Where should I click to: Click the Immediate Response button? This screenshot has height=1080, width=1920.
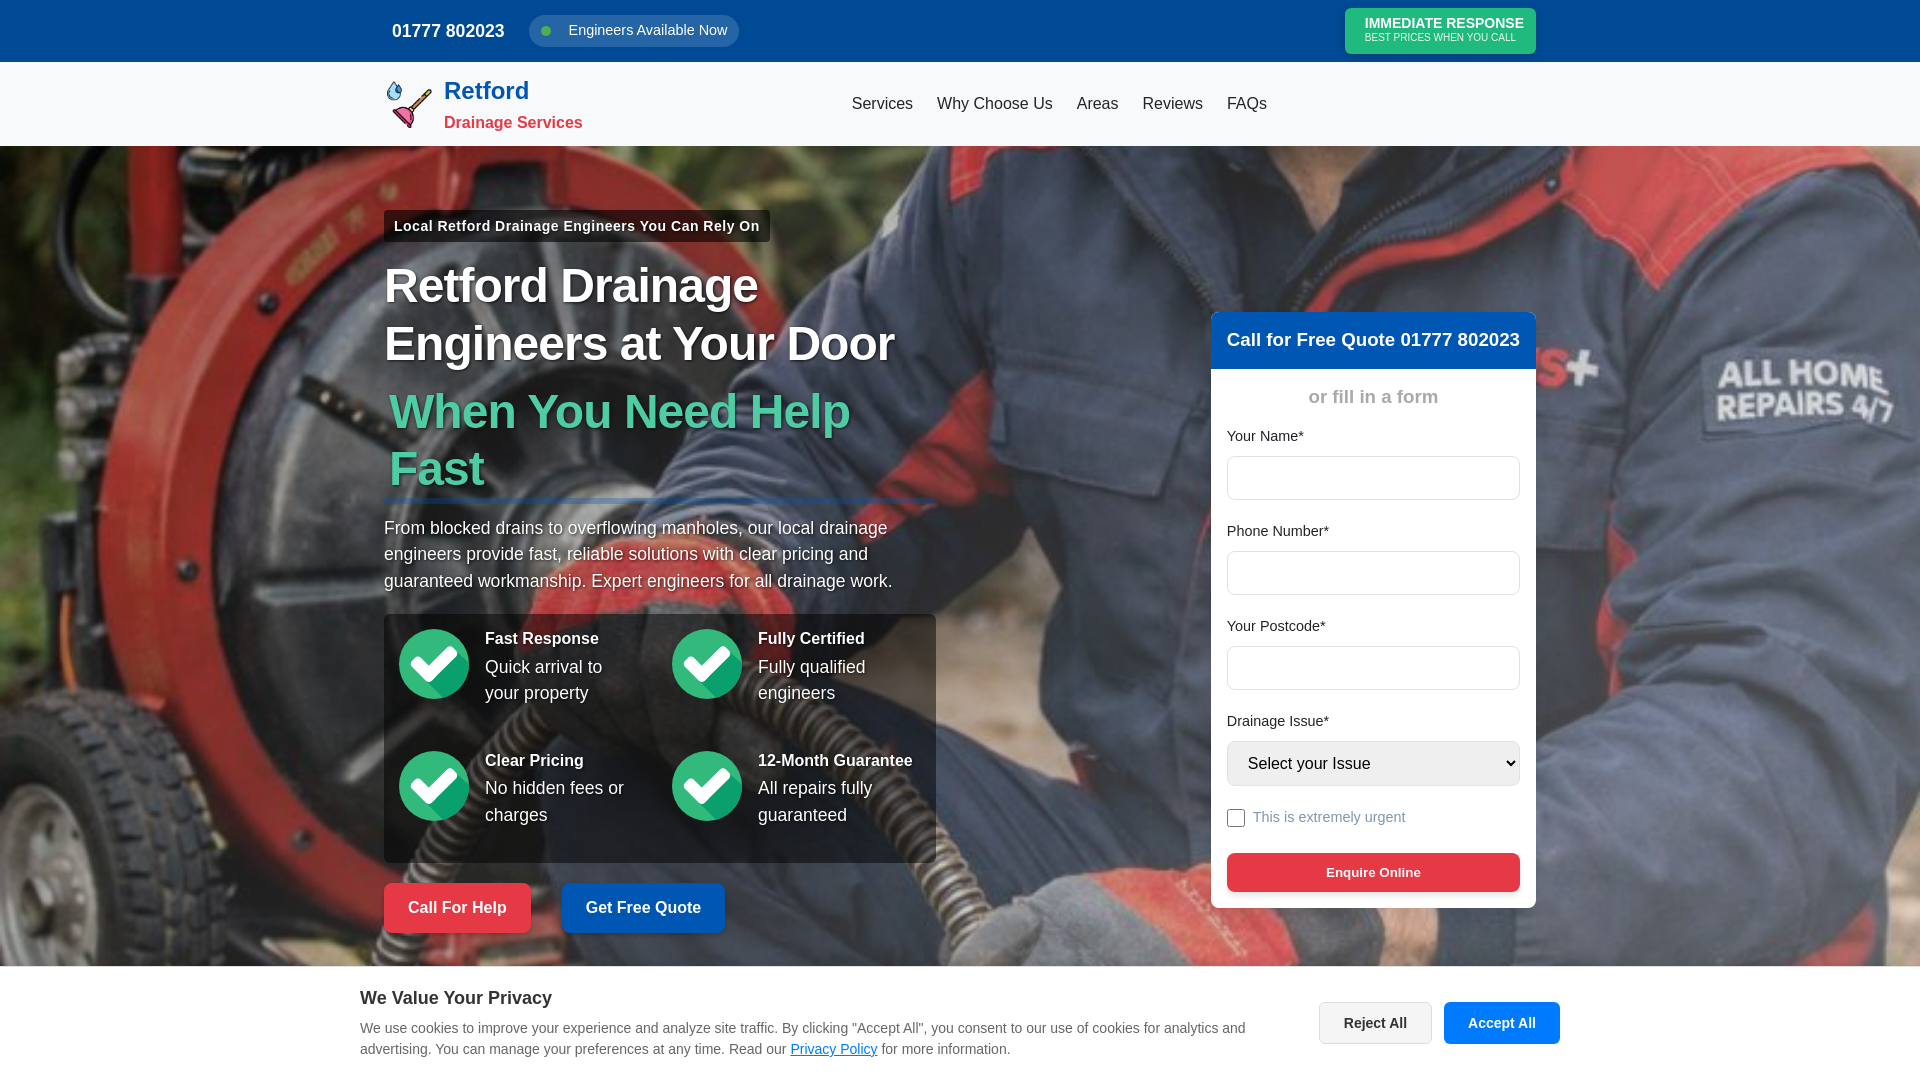coord(1440,31)
